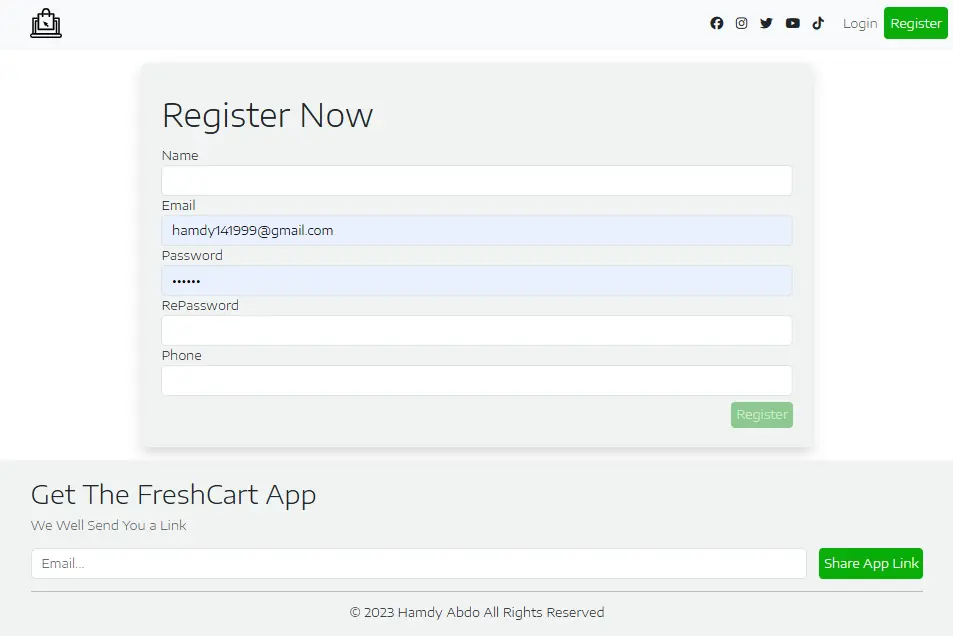
Task: Click the Register Now heading
Action: [267, 115]
